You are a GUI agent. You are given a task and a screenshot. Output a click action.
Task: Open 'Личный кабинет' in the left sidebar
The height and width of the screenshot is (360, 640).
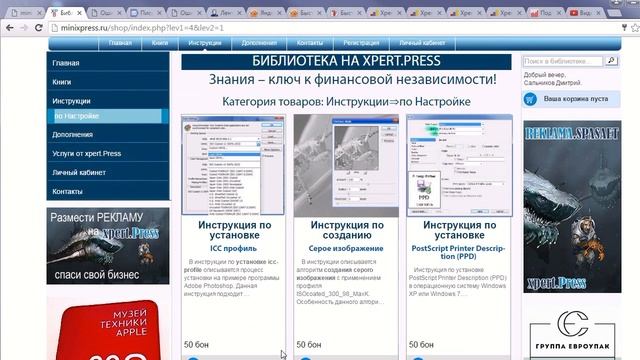tap(108, 172)
